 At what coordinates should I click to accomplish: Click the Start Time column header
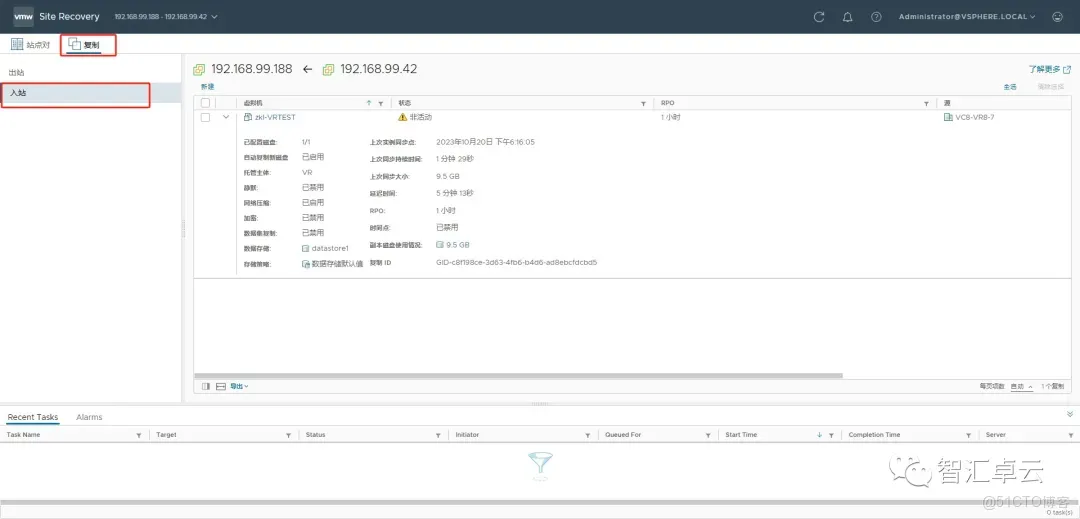click(740, 435)
